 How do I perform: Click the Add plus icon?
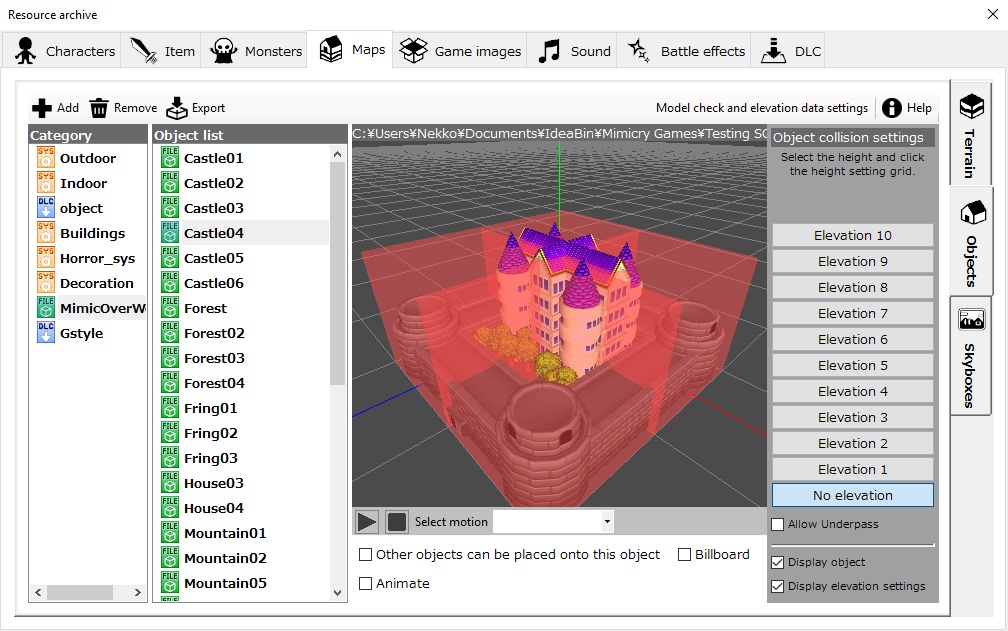42,108
